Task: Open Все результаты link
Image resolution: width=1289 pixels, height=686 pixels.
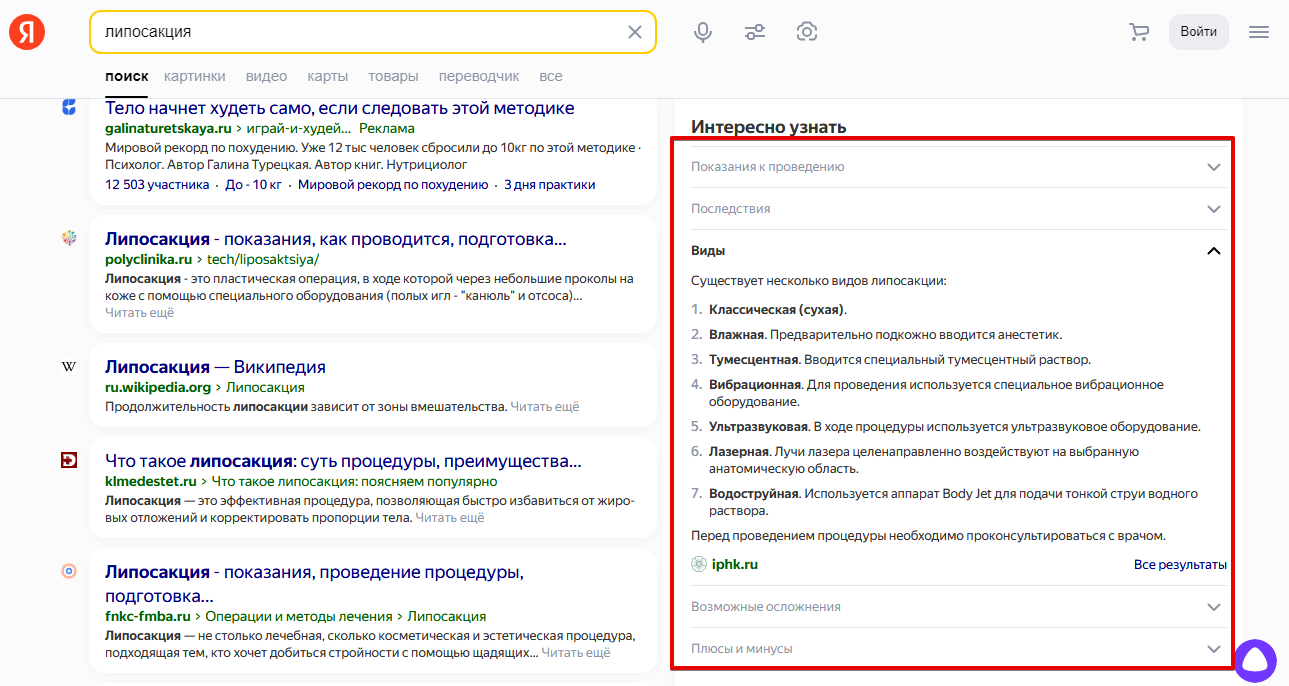Action: click(x=1180, y=565)
